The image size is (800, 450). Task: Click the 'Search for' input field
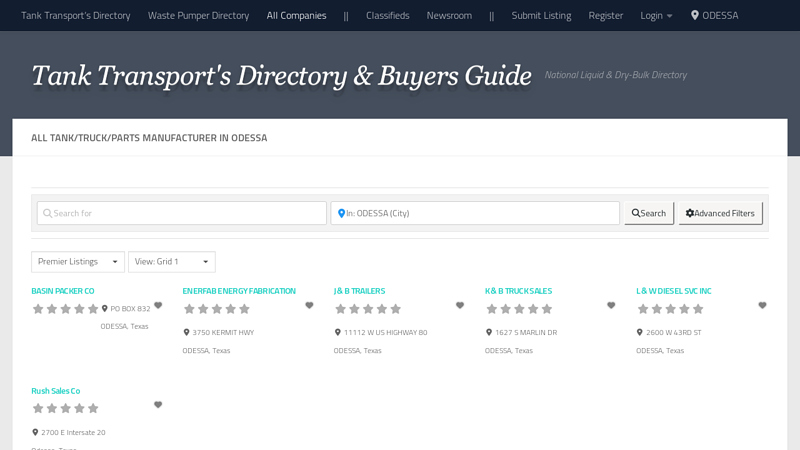pos(182,213)
